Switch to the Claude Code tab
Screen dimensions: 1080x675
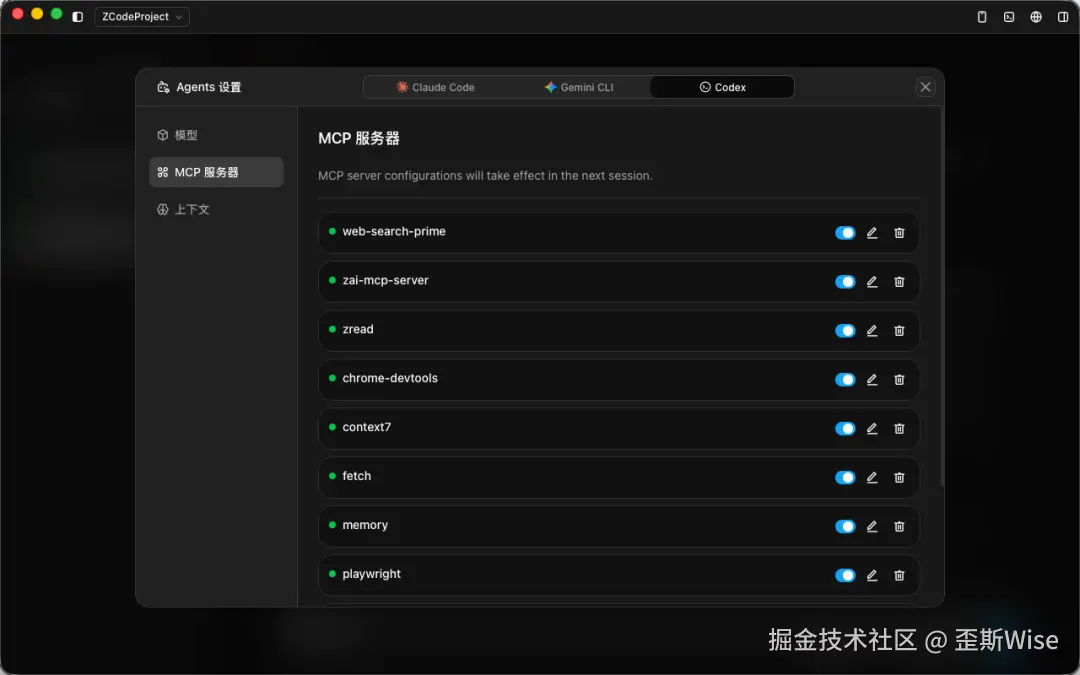pos(435,87)
